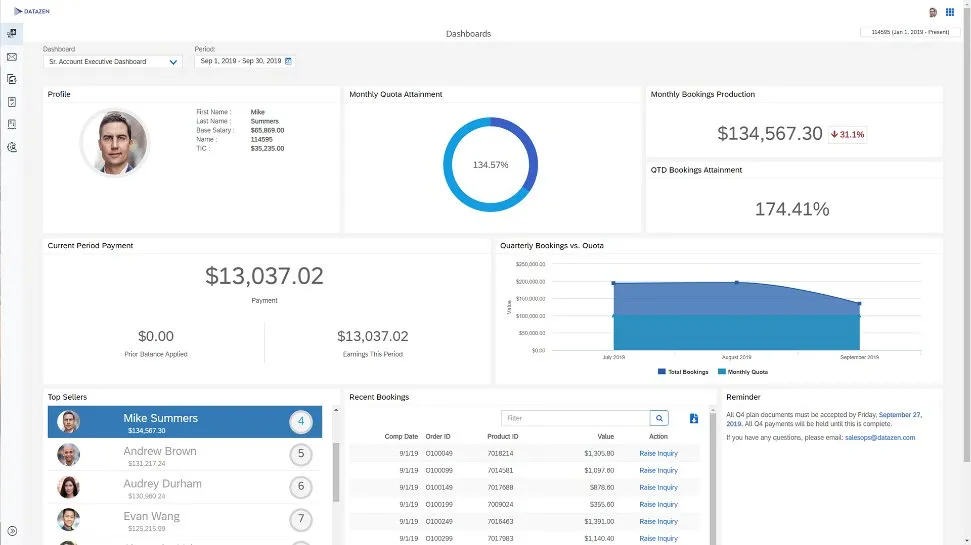Click the salesops@datazen.com email link

pos(880,437)
